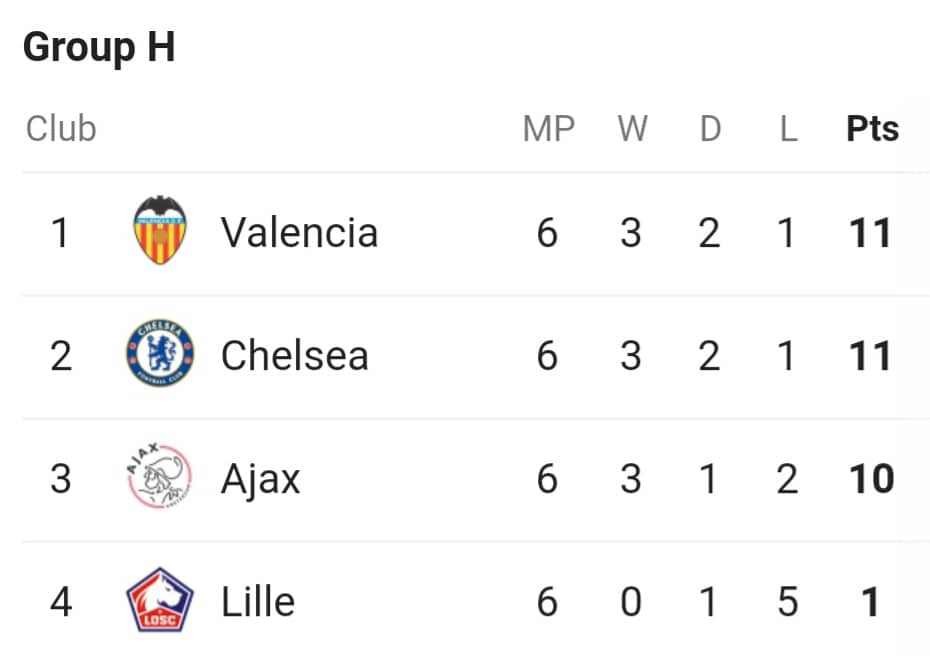Screen dimensions: 930x656
Task: Click Chelsea's matches played value
Action: pos(547,356)
